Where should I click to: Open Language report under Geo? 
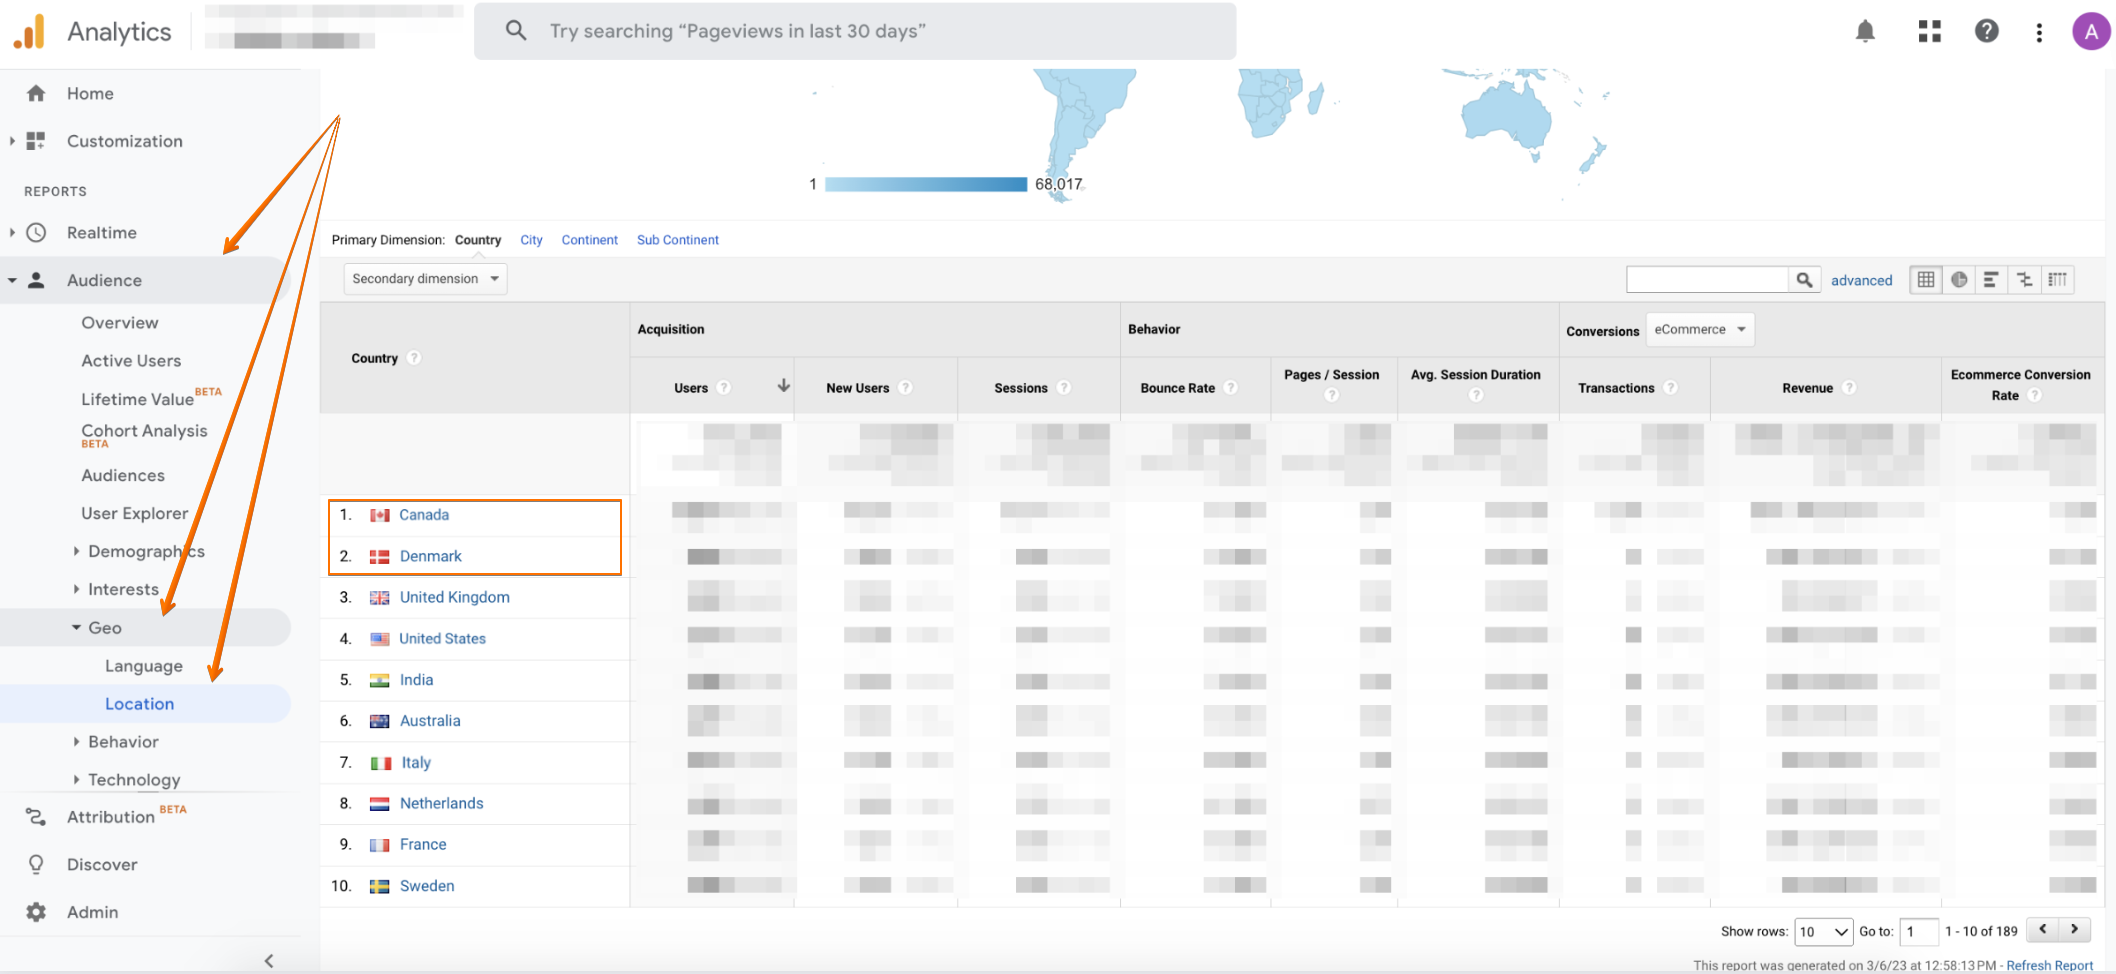pos(144,666)
